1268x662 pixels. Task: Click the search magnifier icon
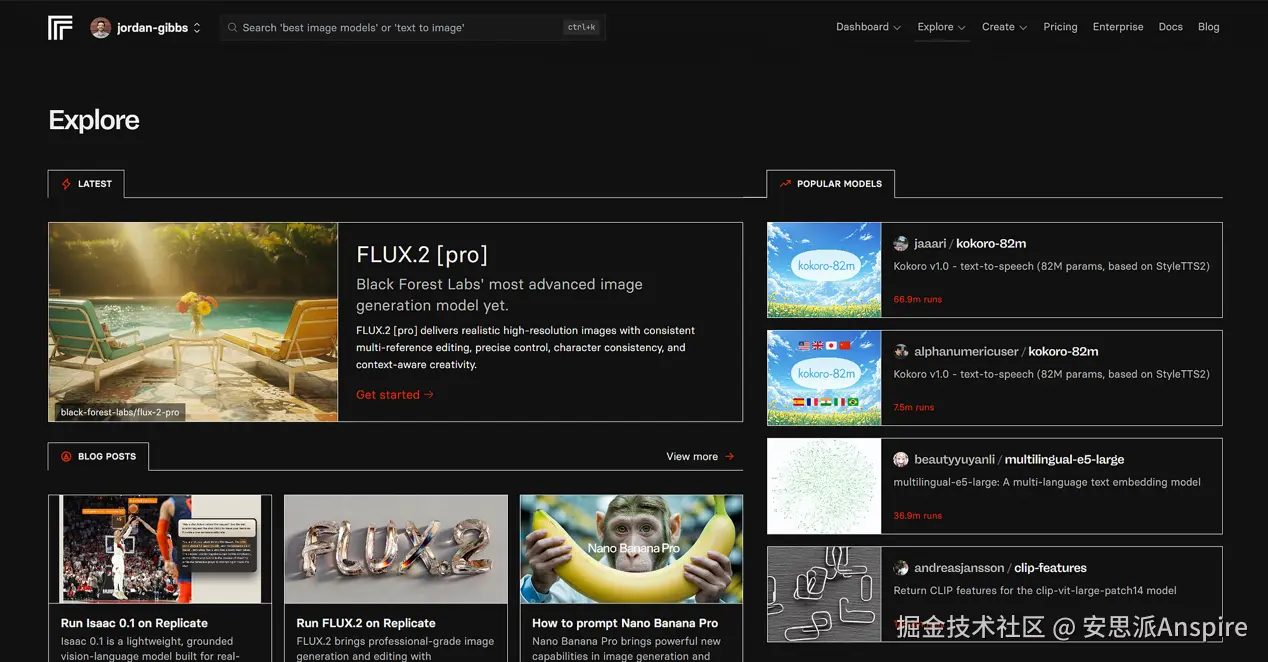[233, 28]
